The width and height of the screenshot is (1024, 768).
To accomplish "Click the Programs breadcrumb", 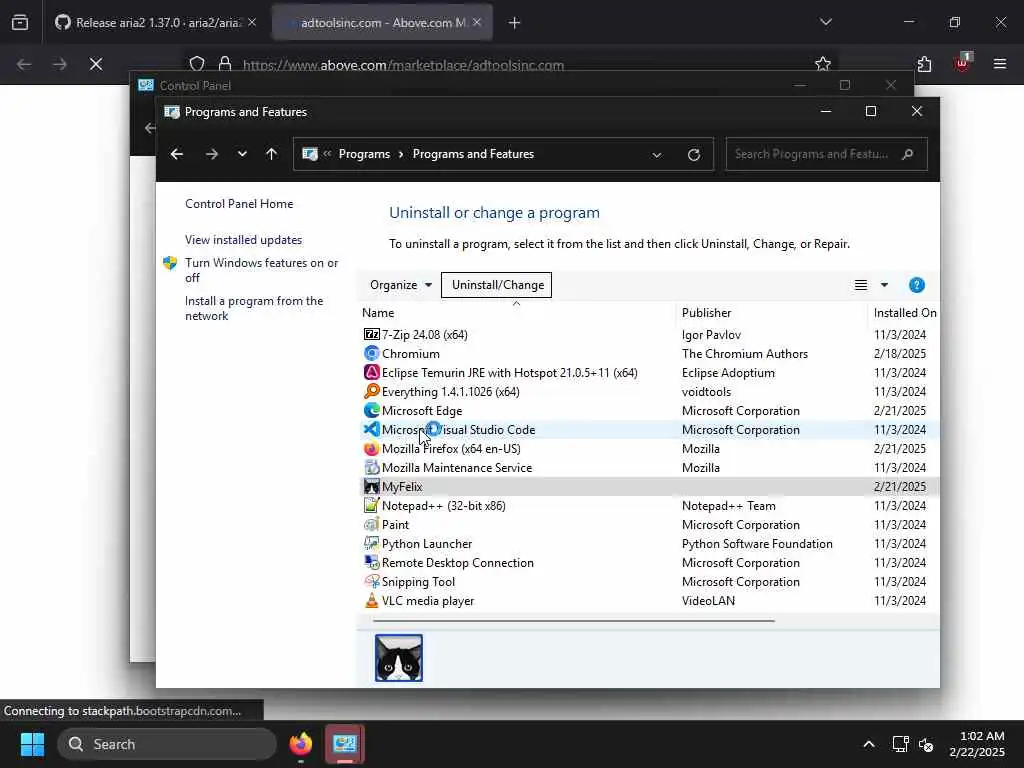I will pos(364,154).
